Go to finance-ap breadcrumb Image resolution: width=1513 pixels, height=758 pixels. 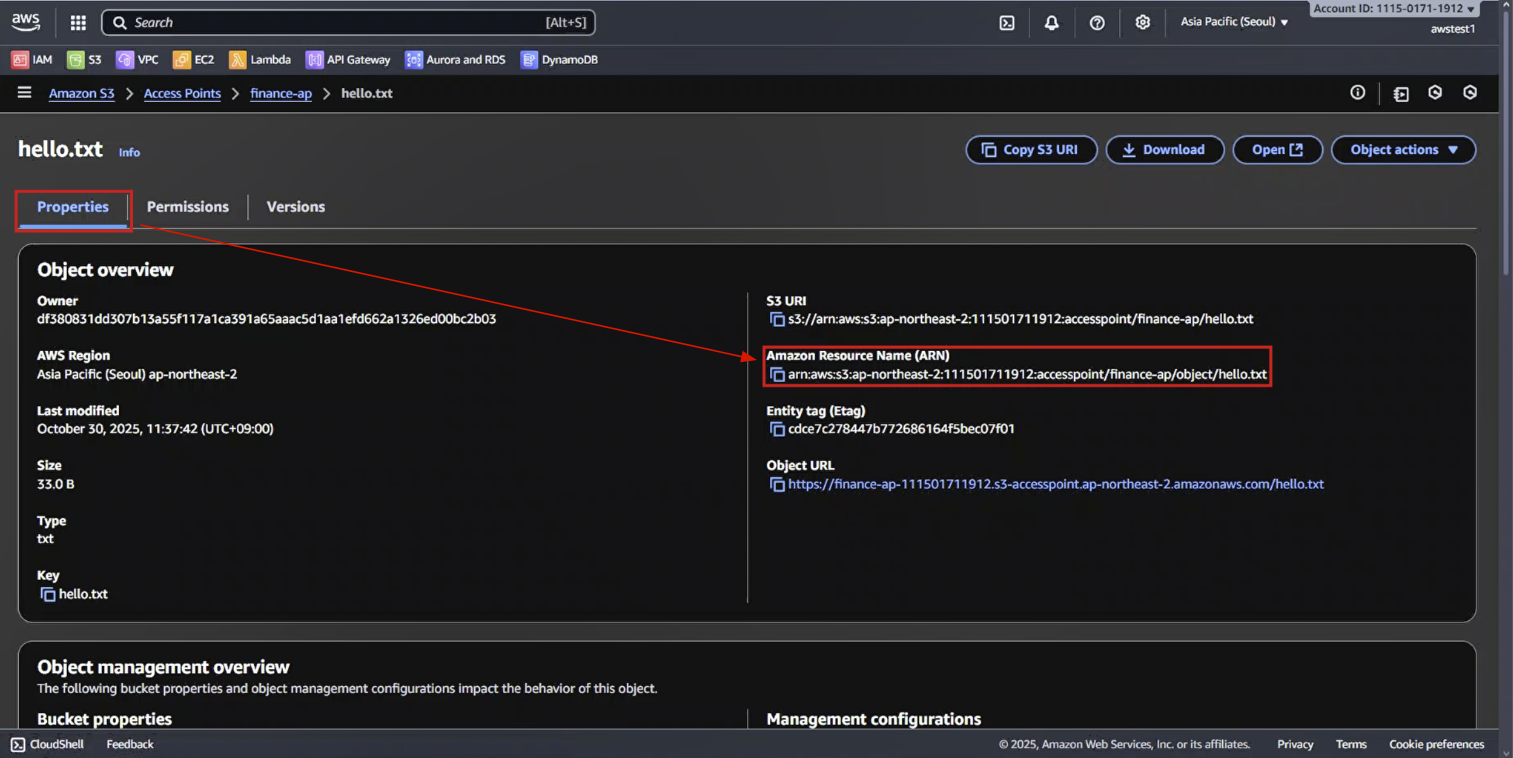click(281, 94)
